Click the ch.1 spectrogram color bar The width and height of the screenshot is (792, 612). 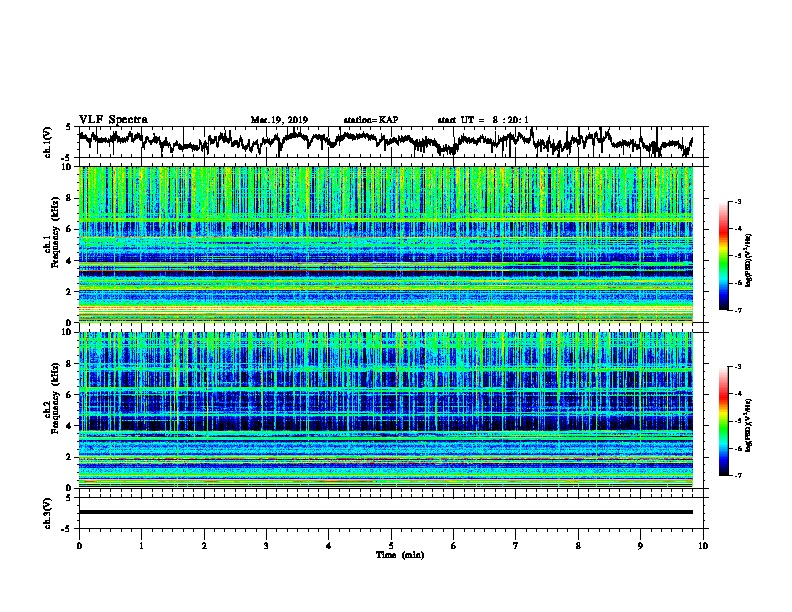pos(724,256)
